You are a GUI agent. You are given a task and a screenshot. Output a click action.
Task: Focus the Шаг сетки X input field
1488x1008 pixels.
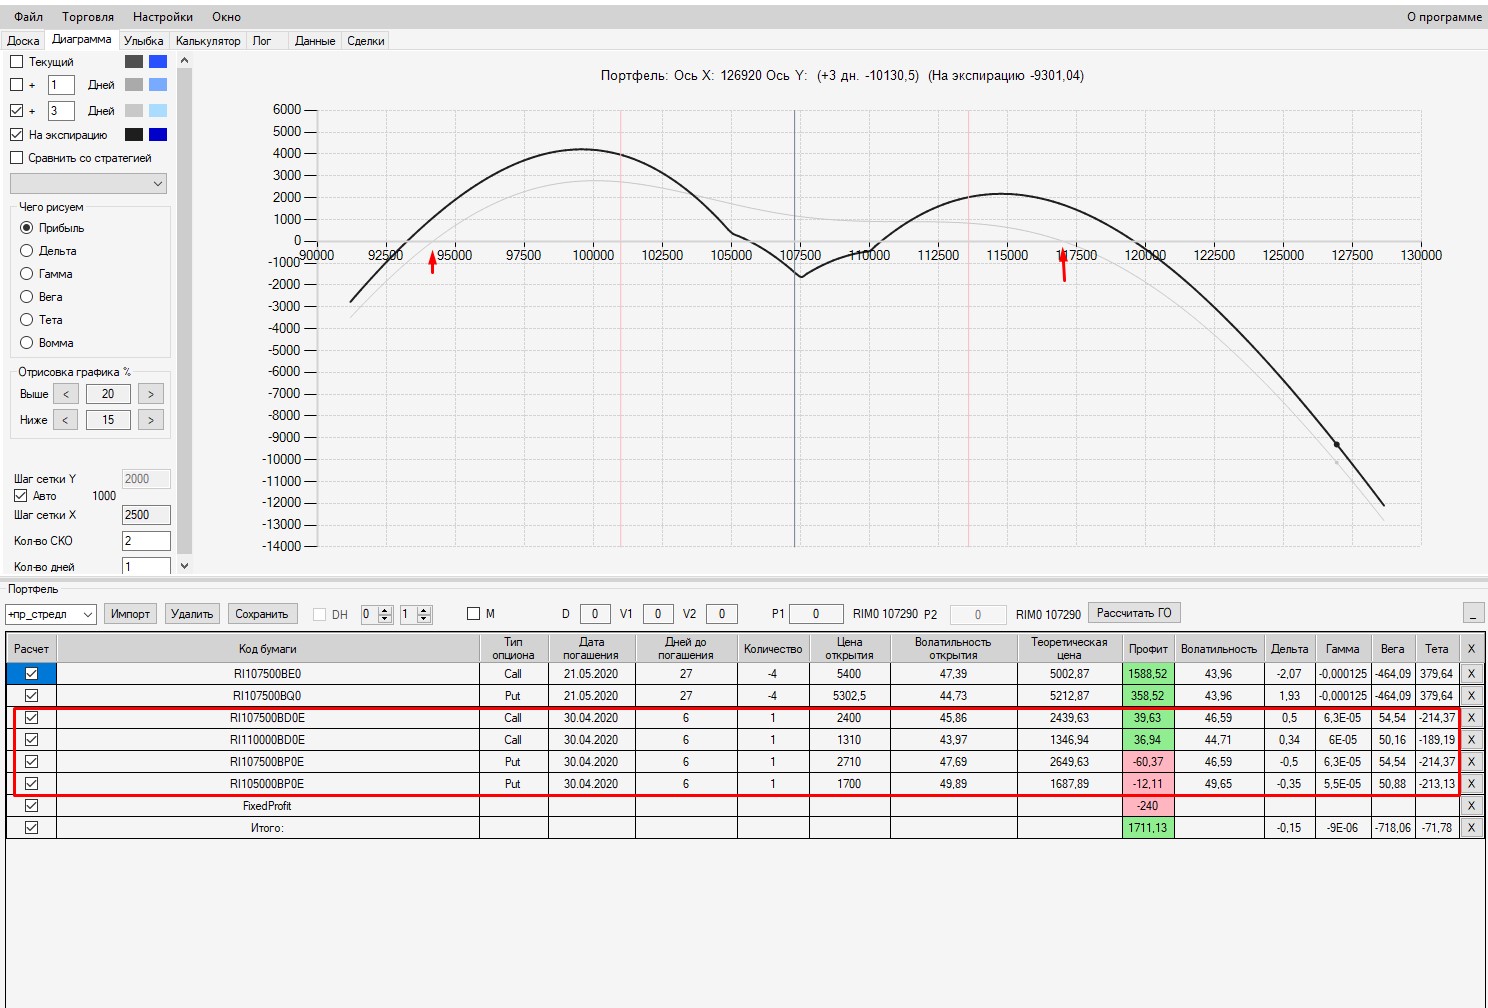point(146,515)
